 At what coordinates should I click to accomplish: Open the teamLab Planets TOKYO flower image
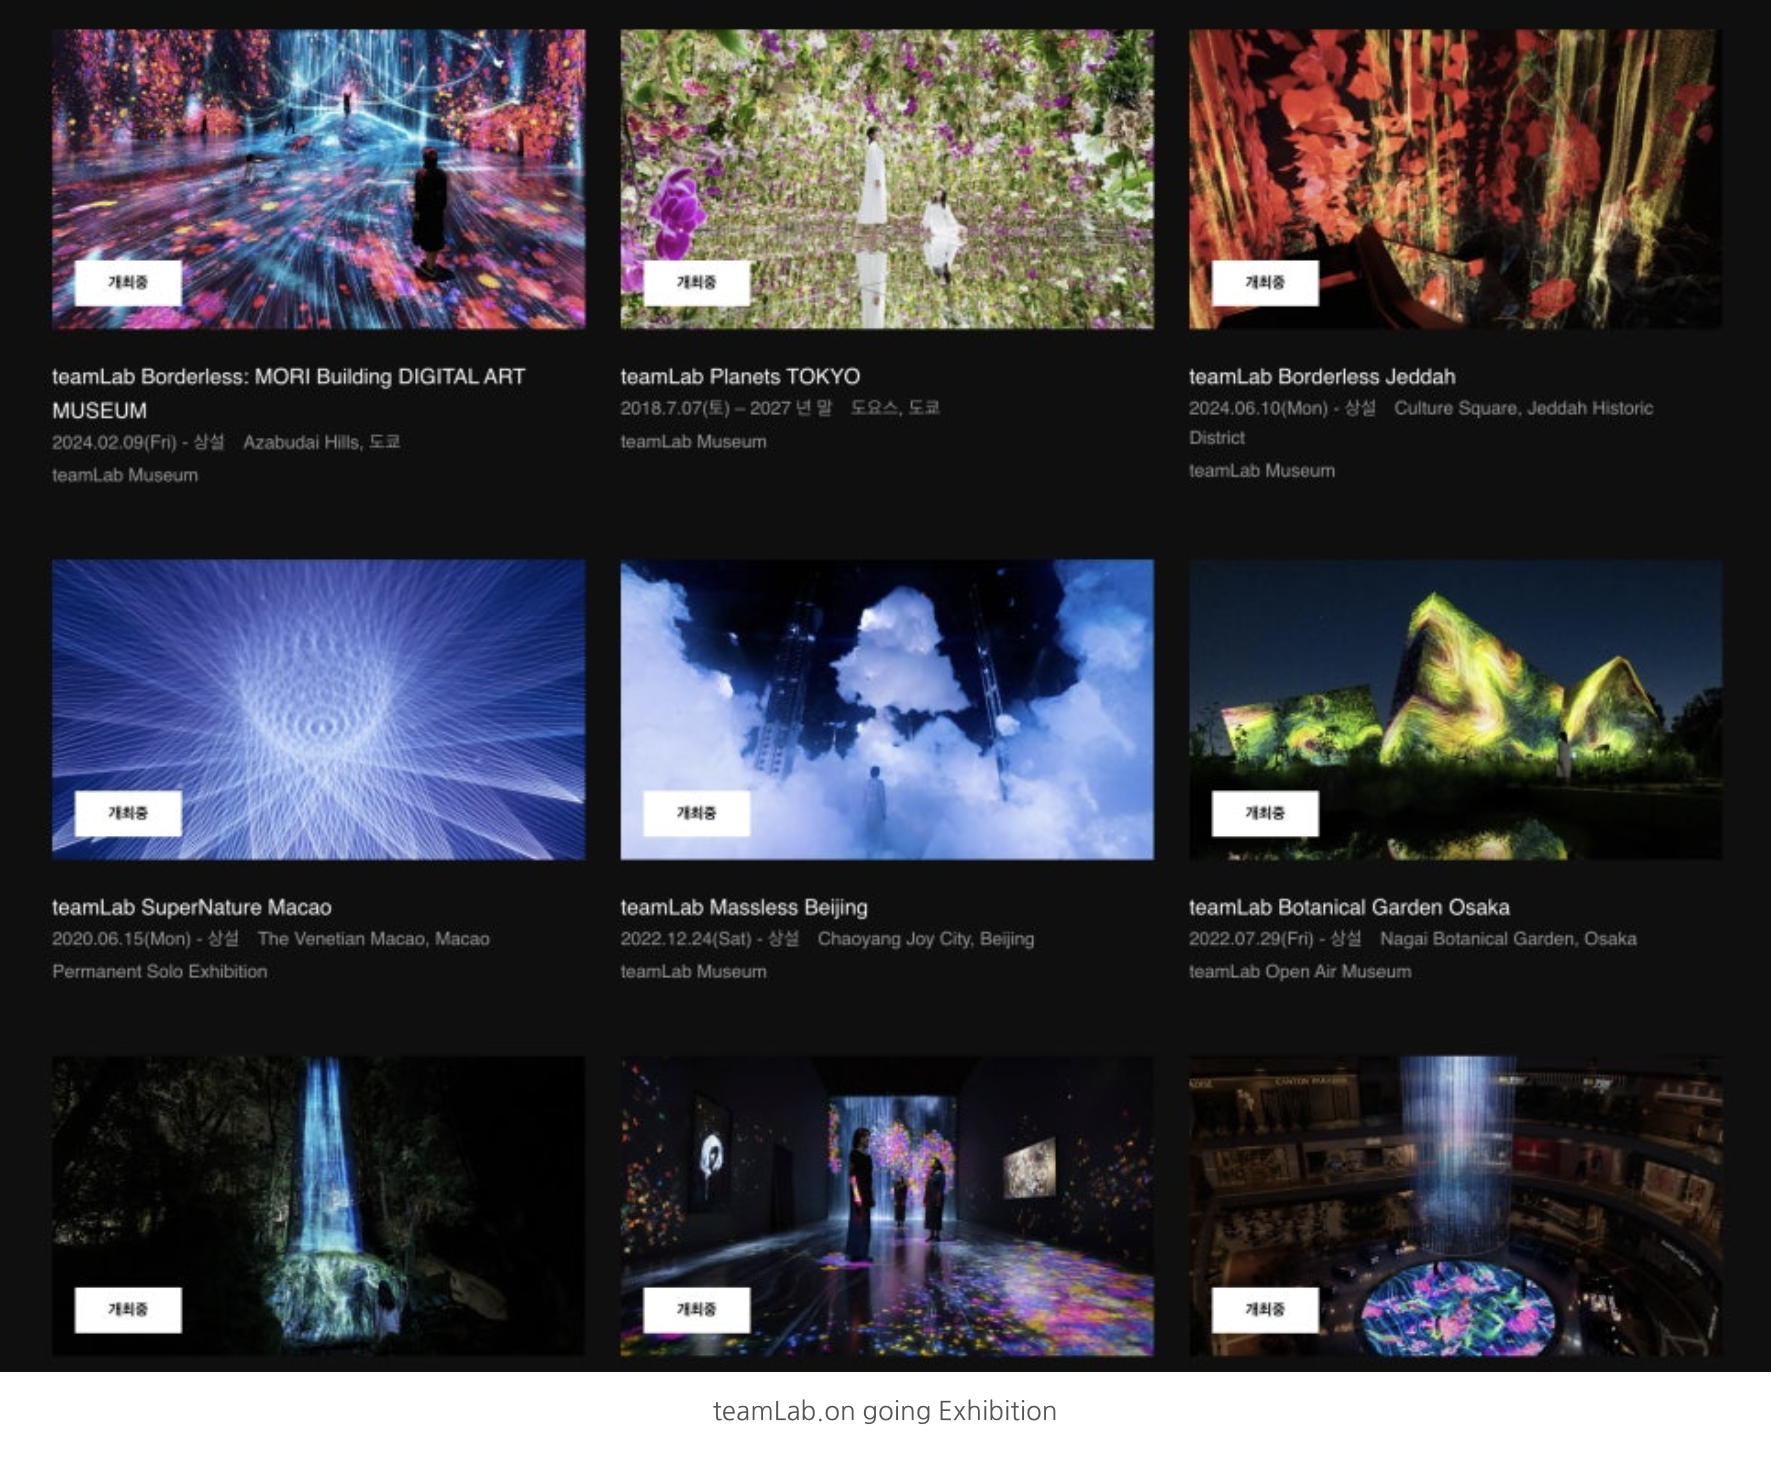(x=886, y=179)
